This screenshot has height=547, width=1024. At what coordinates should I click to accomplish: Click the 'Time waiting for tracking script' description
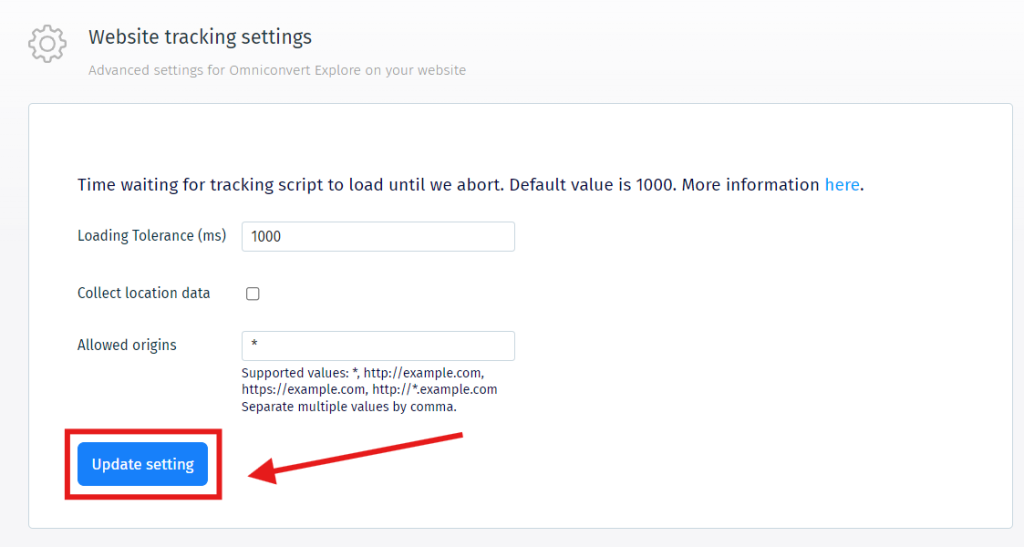tap(300, 185)
